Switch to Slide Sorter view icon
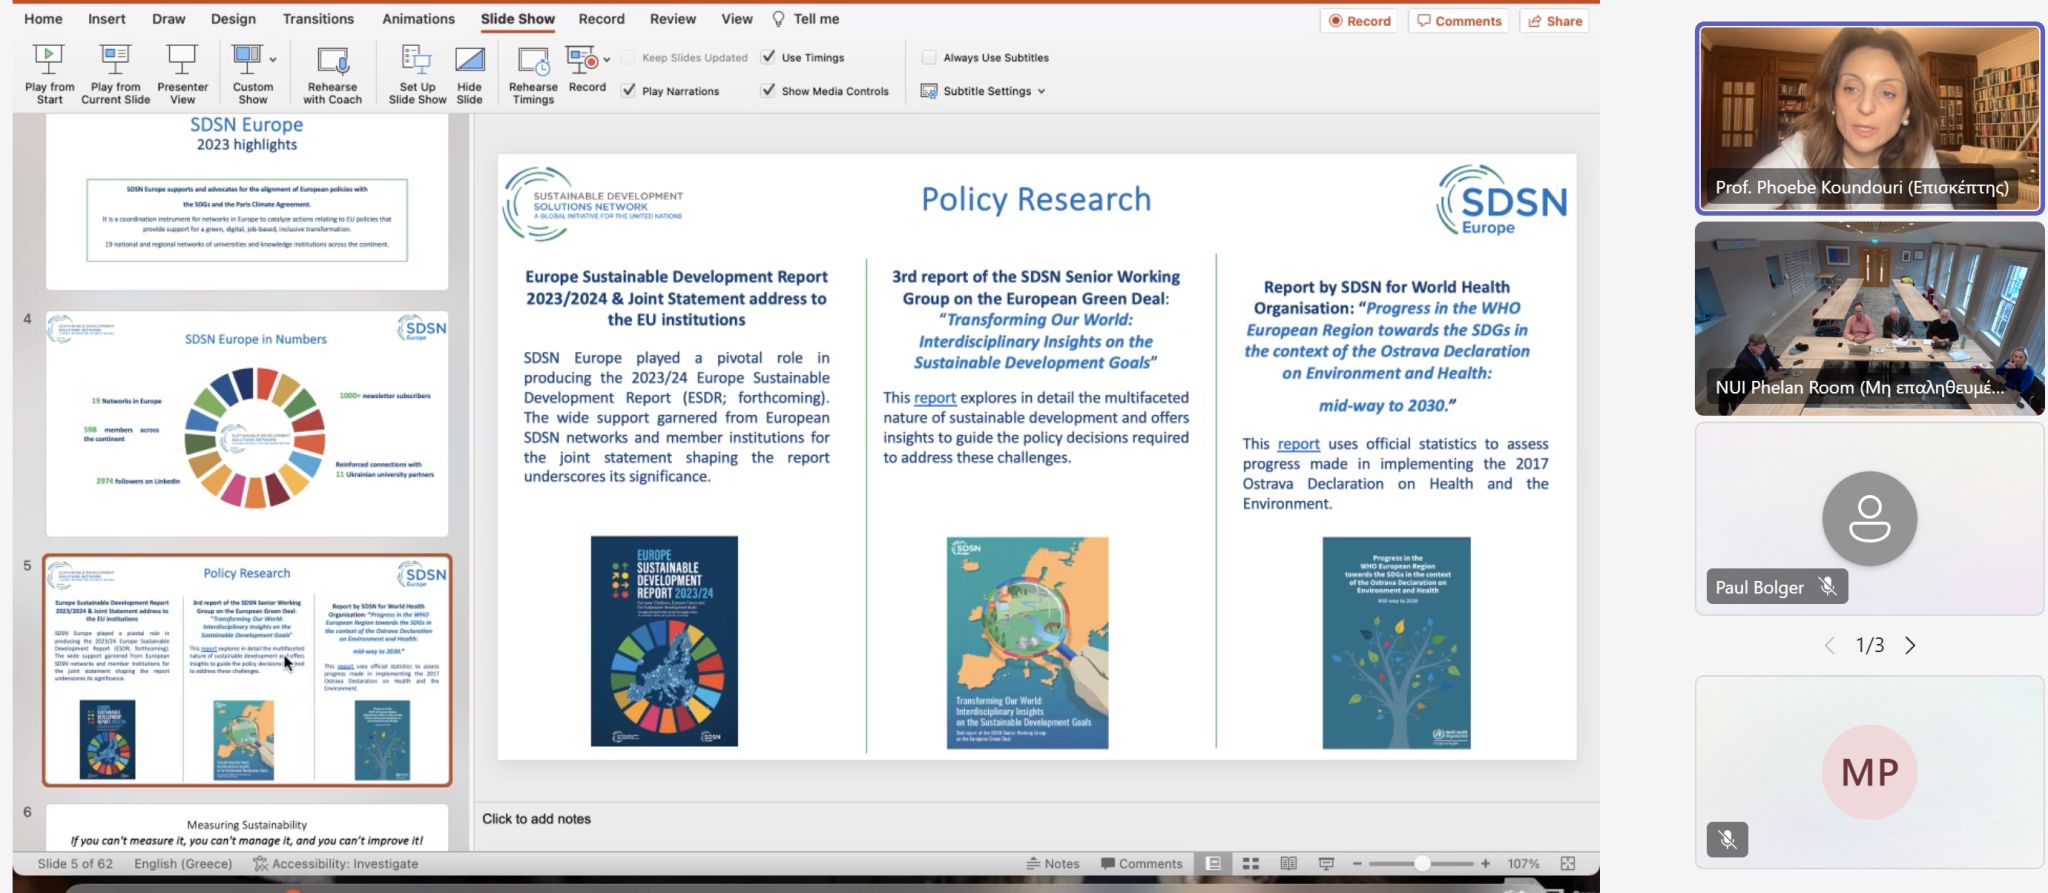 (1250, 864)
